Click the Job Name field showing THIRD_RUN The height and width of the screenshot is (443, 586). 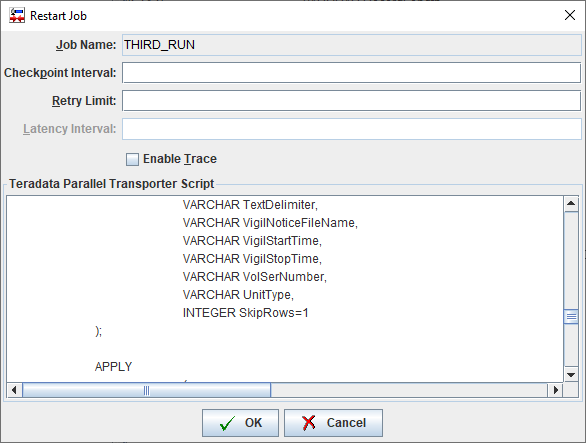pos(351,45)
